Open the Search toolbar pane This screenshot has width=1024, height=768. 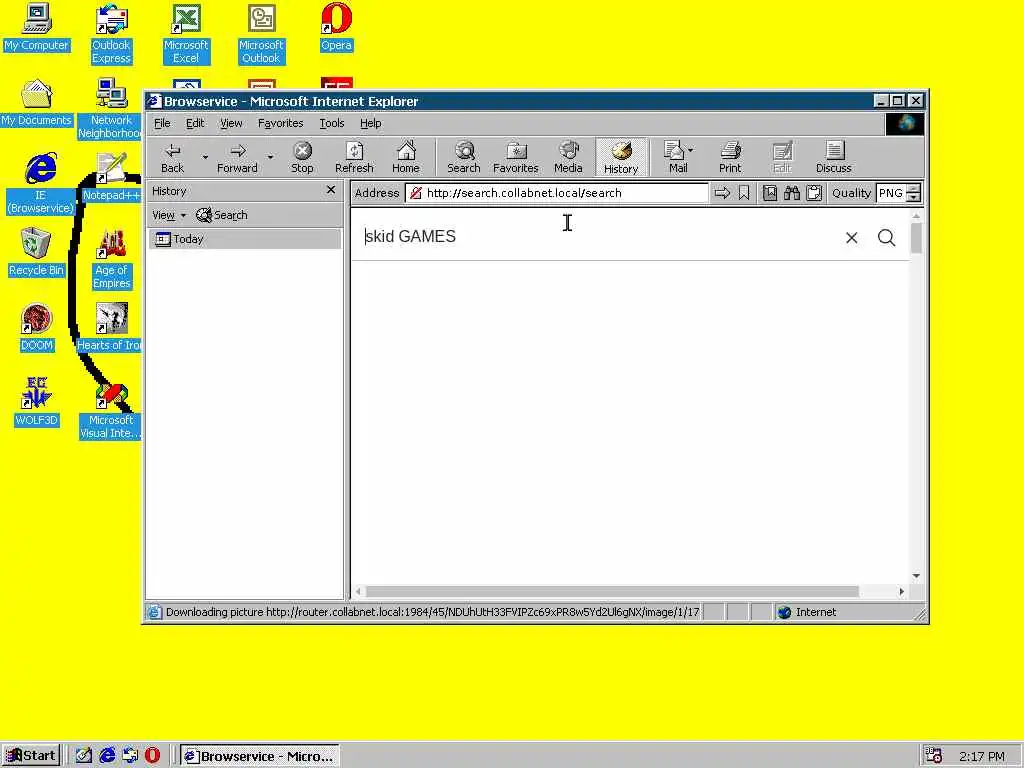pyautogui.click(x=464, y=157)
